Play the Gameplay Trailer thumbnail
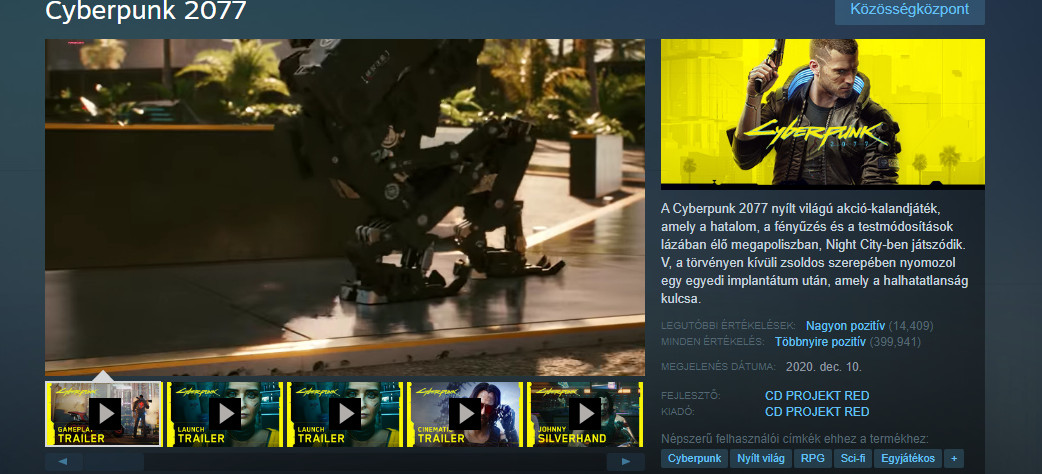The image size is (1042, 474). (104, 413)
